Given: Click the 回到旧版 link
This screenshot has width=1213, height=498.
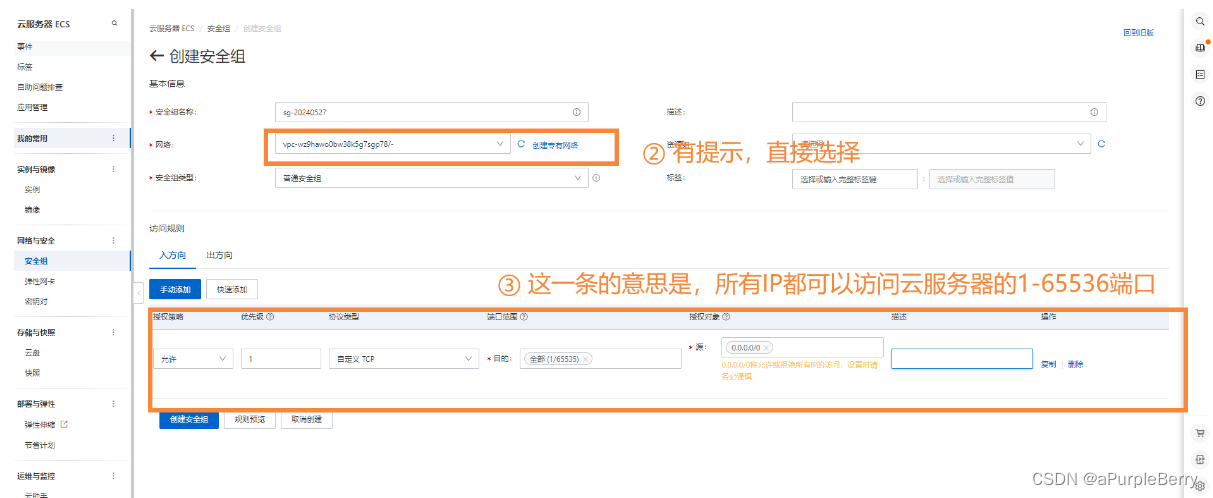Looking at the screenshot, I should click(x=1138, y=33).
